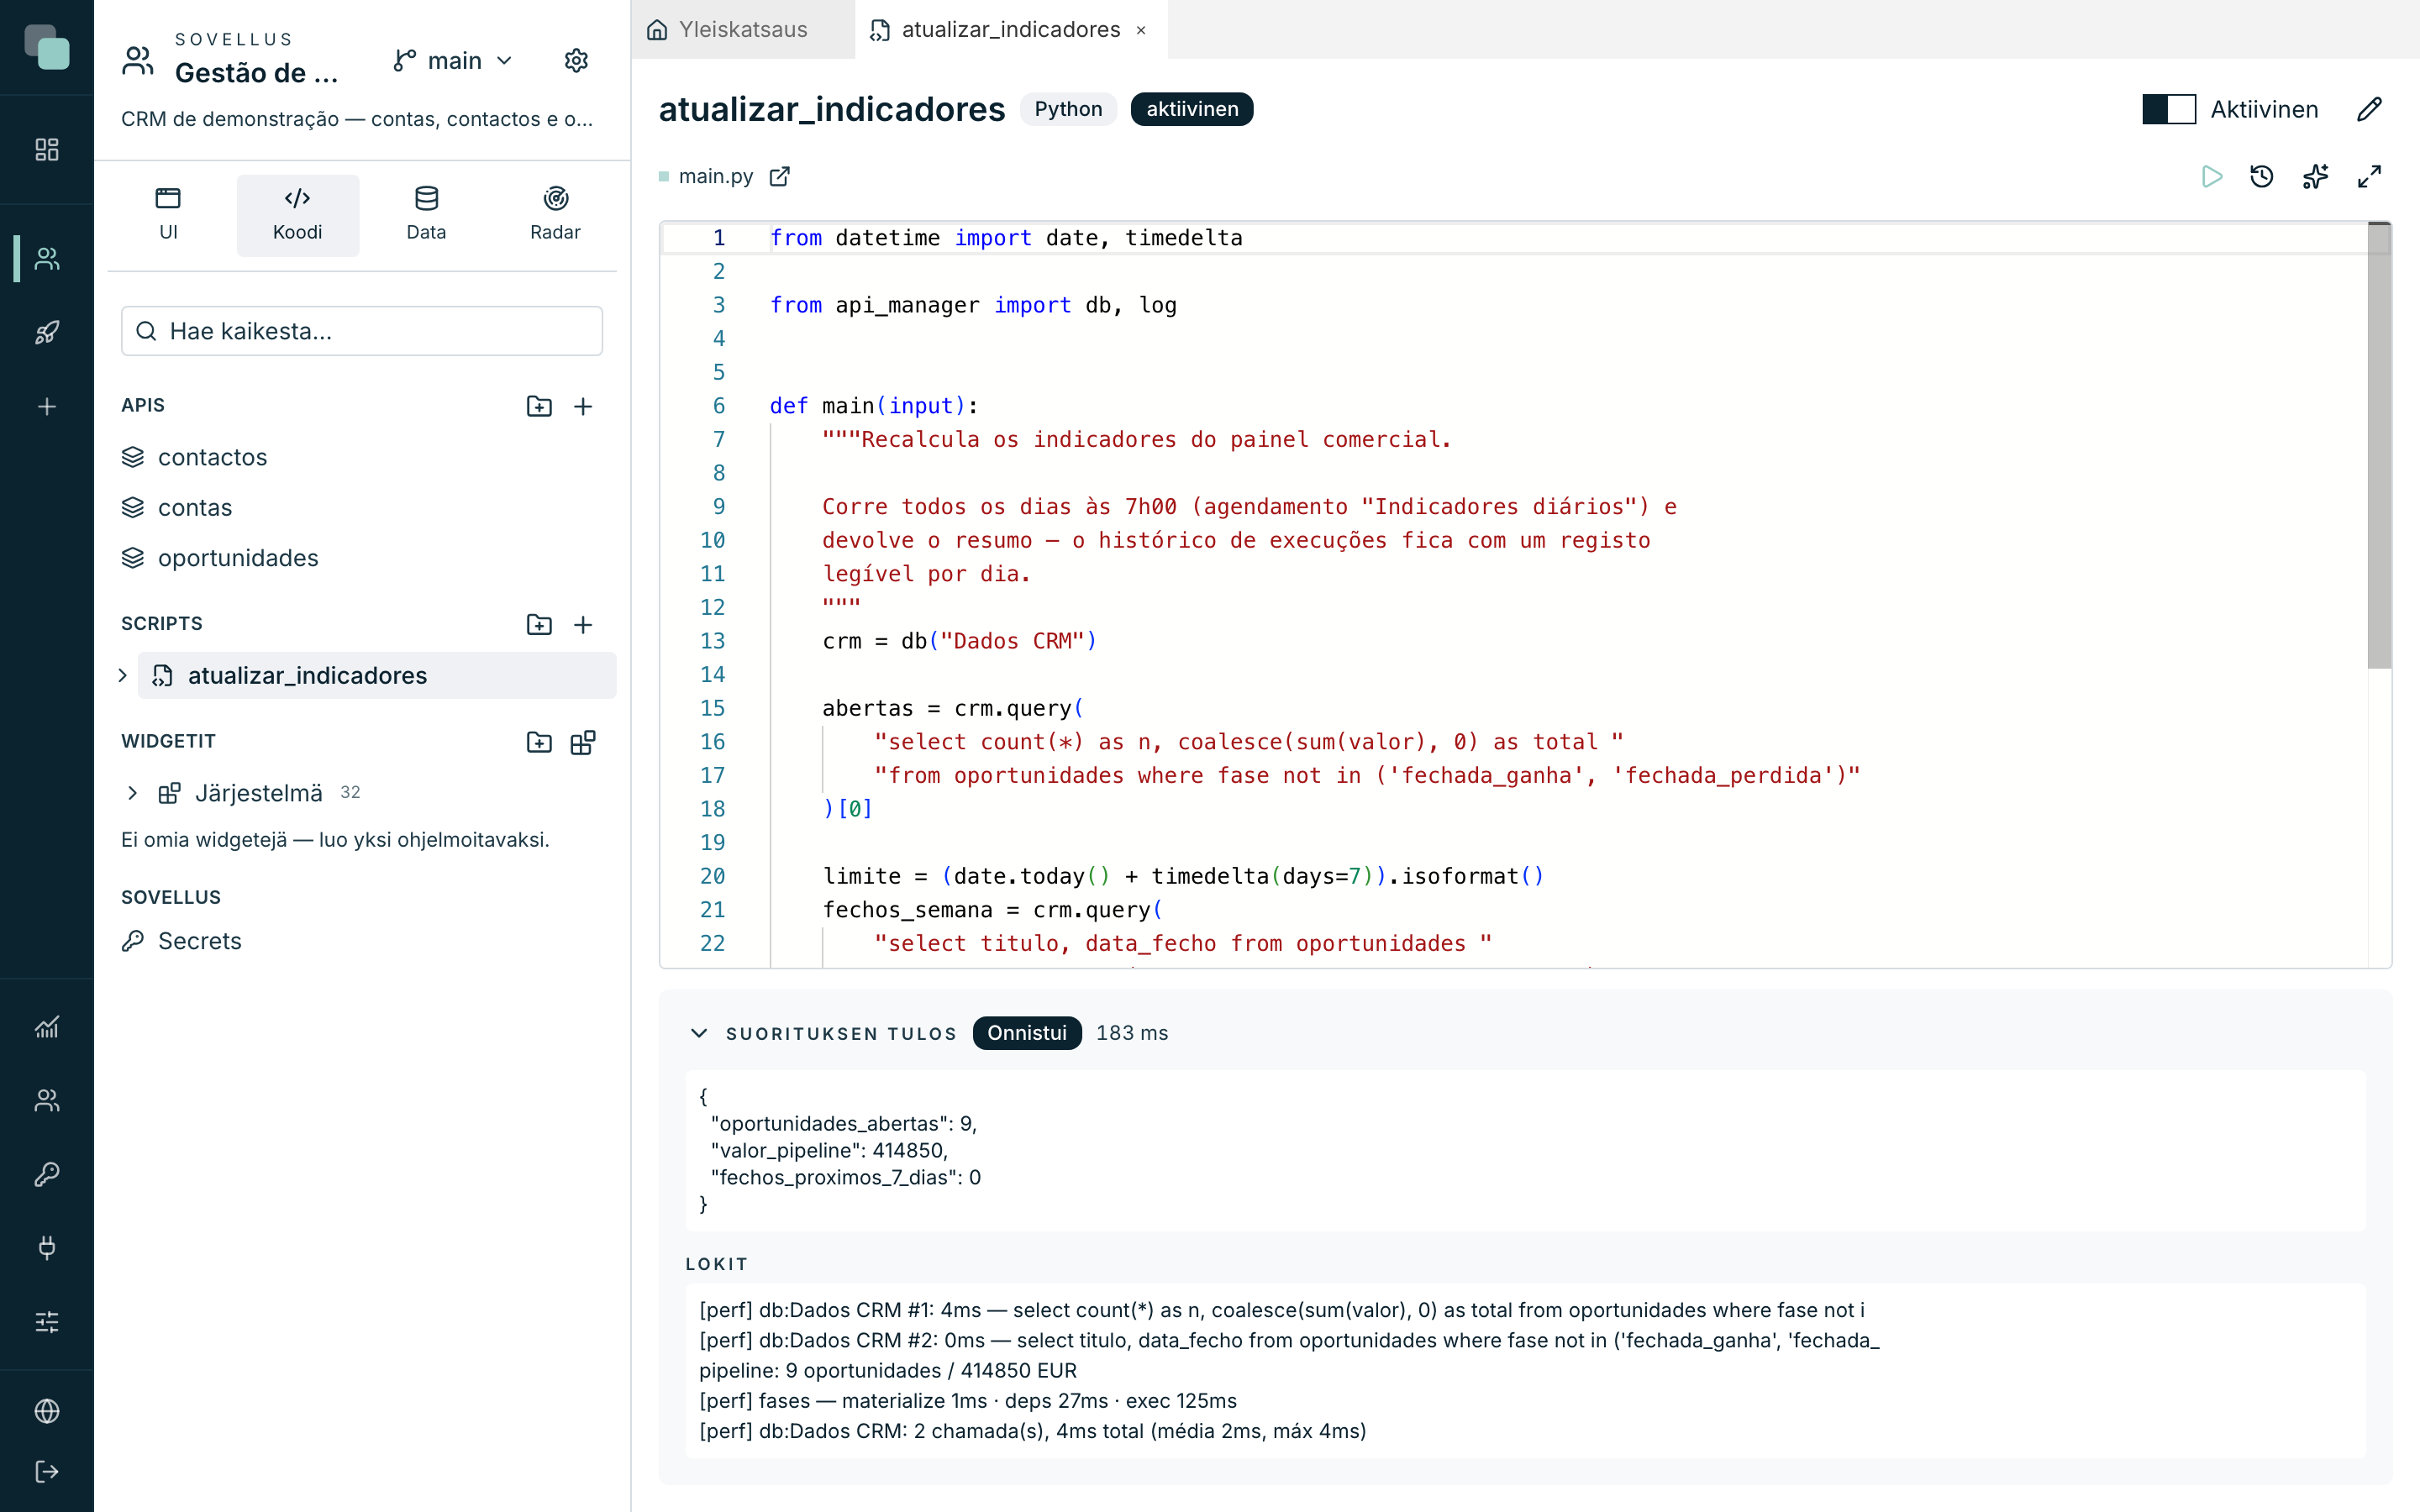The height and width of the screenshot is (1512, 2420).
Task: Switch to Data tab
Action: click(427, 215)
